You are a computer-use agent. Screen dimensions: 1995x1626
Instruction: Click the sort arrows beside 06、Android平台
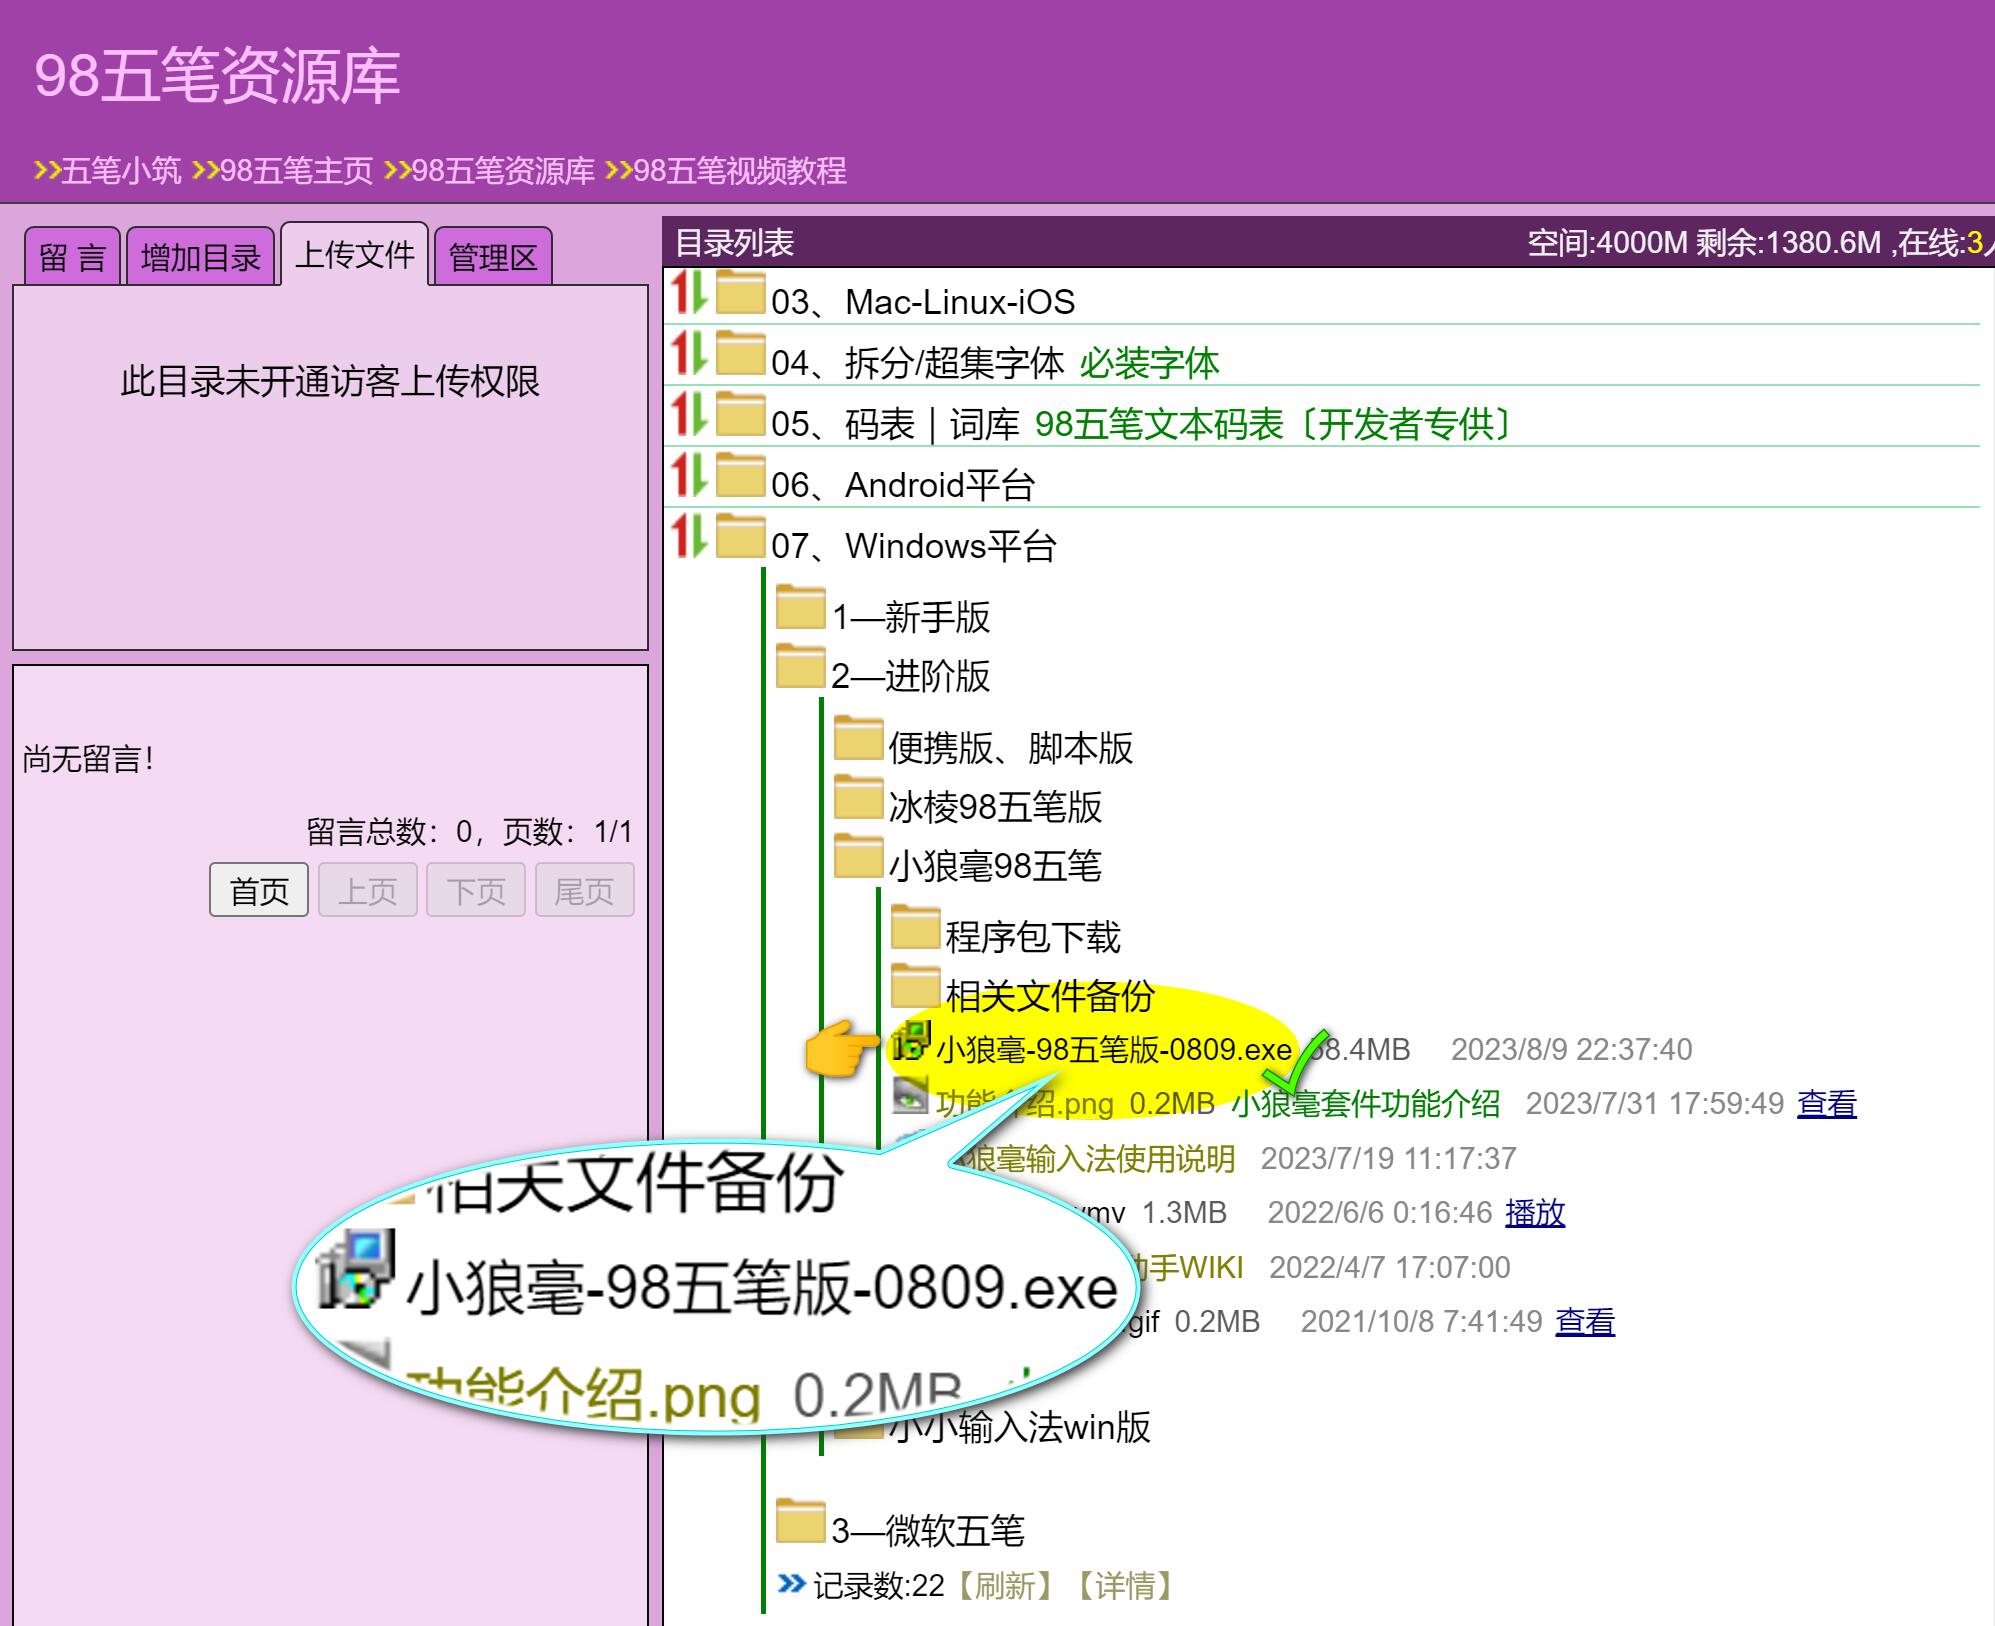click(688, 476)
